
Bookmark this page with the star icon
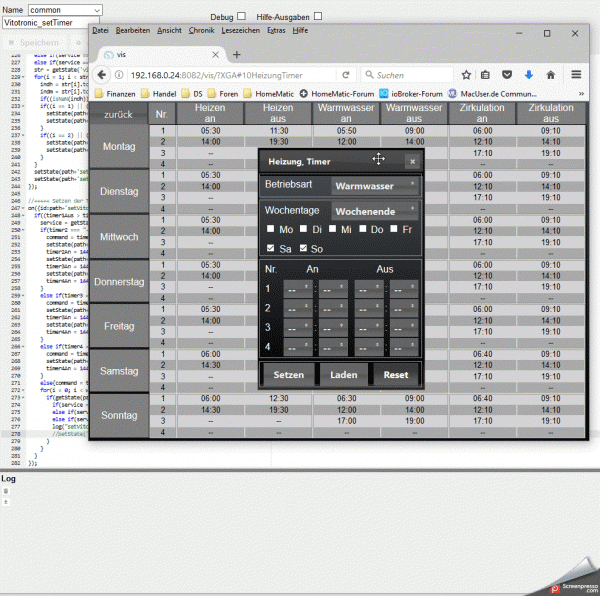pos(466,75)
